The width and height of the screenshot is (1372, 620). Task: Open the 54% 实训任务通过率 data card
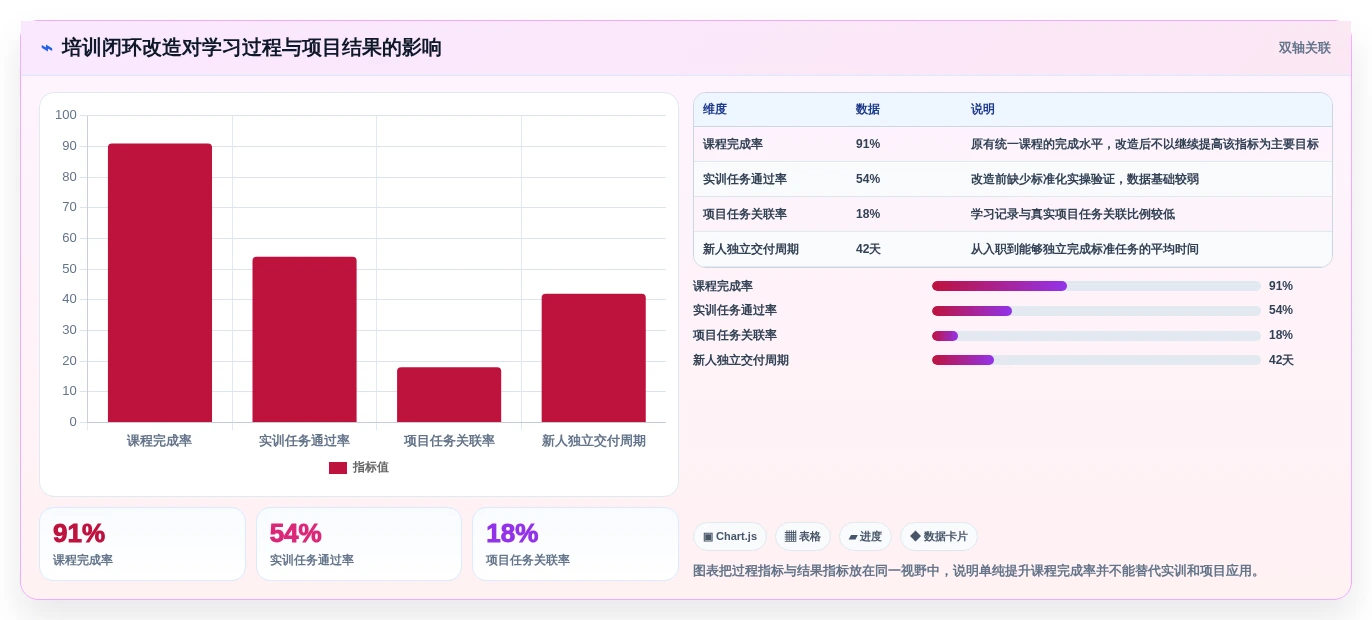(x=359, y=544)
